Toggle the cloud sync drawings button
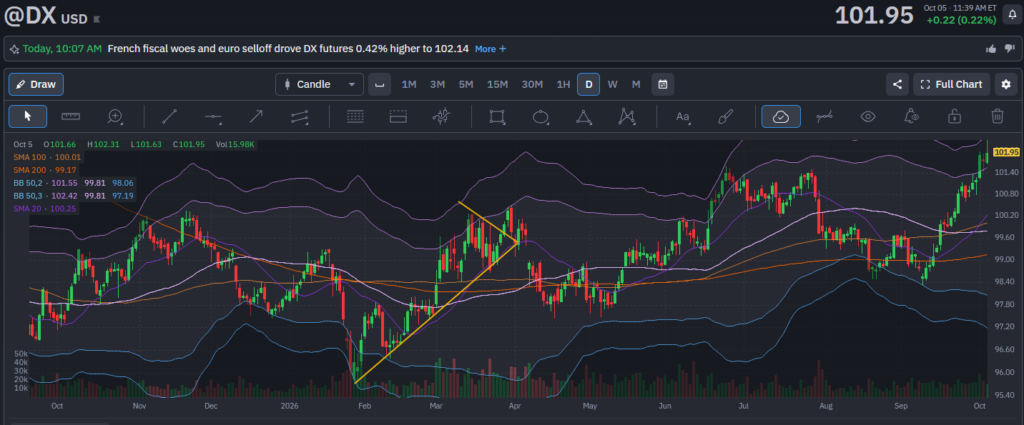The height and width of the screenshot is (425, 1024). (x=781, y=117)
